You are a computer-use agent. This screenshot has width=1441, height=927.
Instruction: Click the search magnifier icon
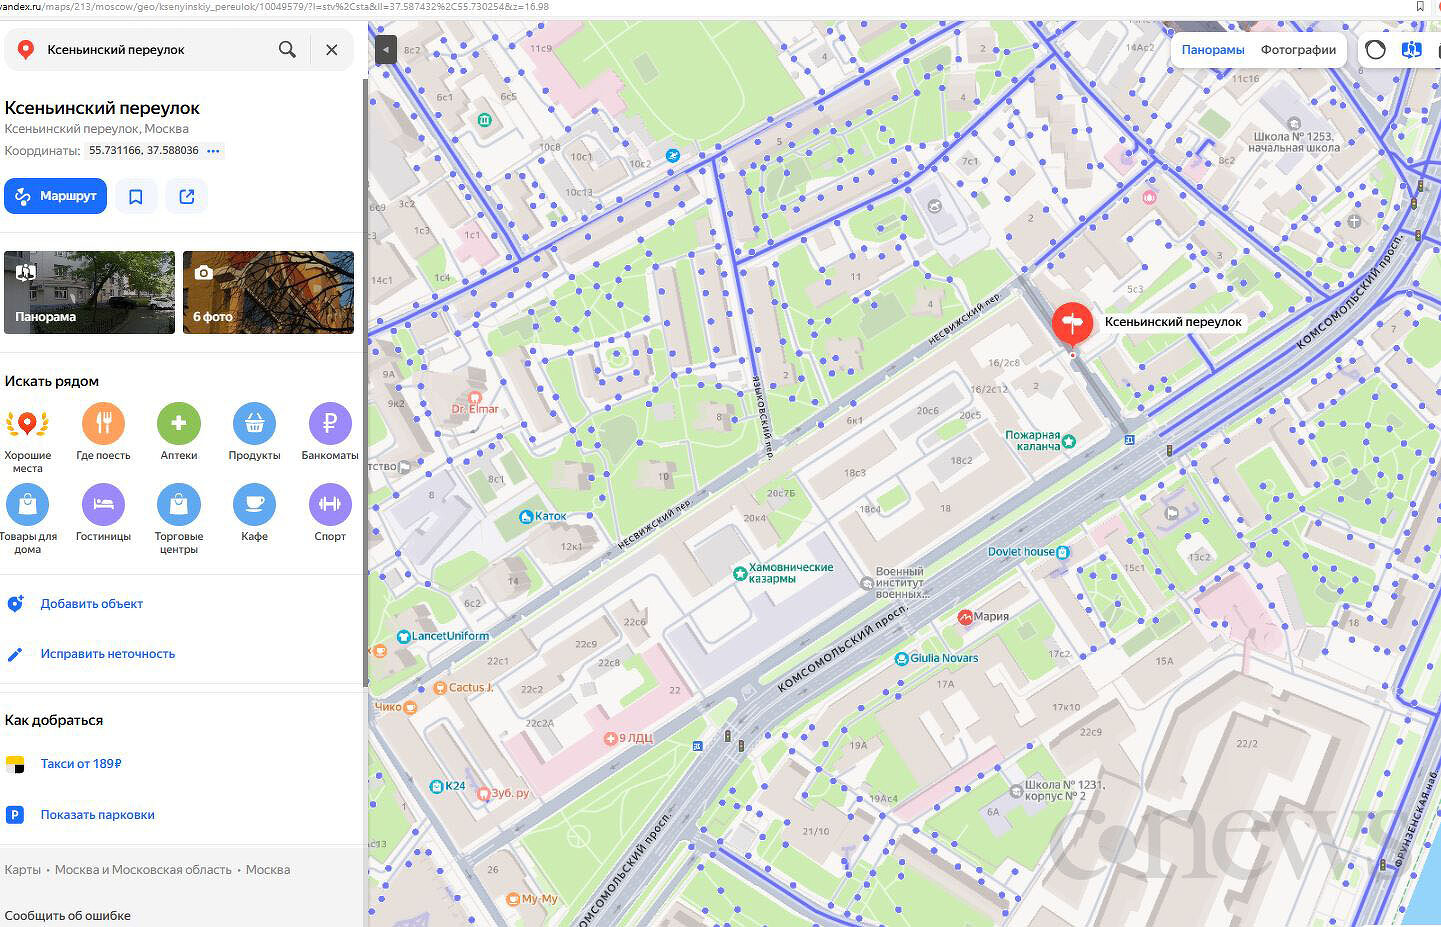[287, 49]
